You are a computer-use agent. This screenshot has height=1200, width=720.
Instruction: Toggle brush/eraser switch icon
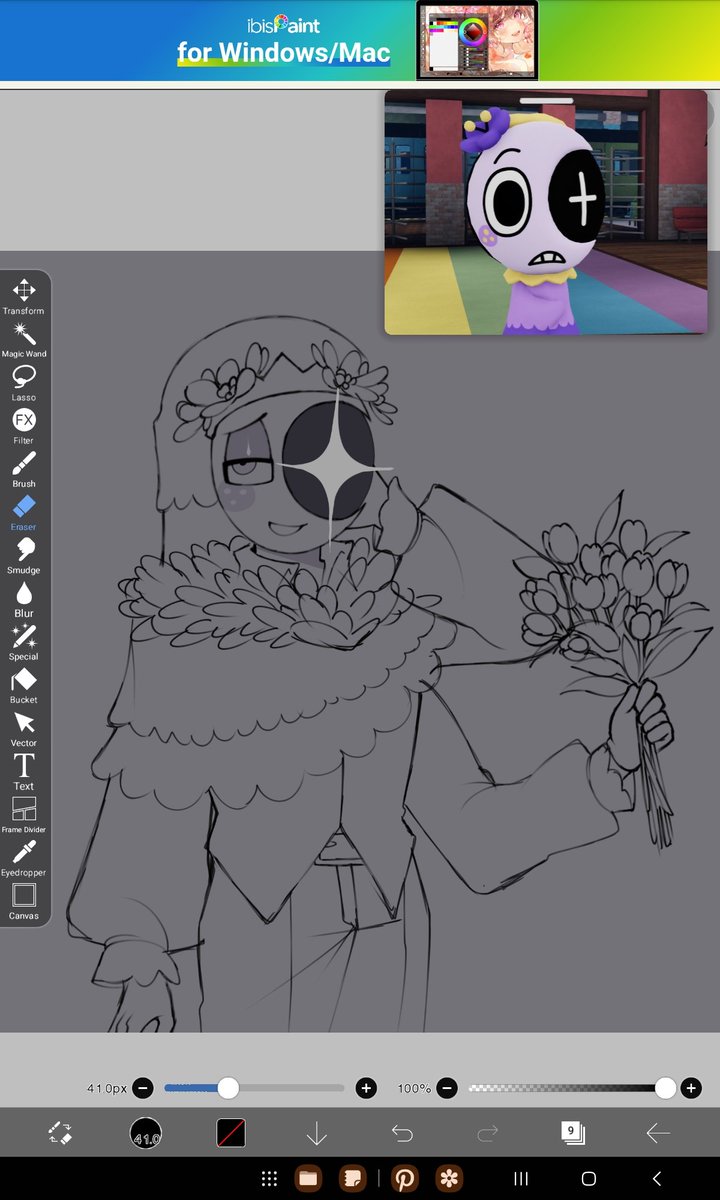[x=60, y=1133]
